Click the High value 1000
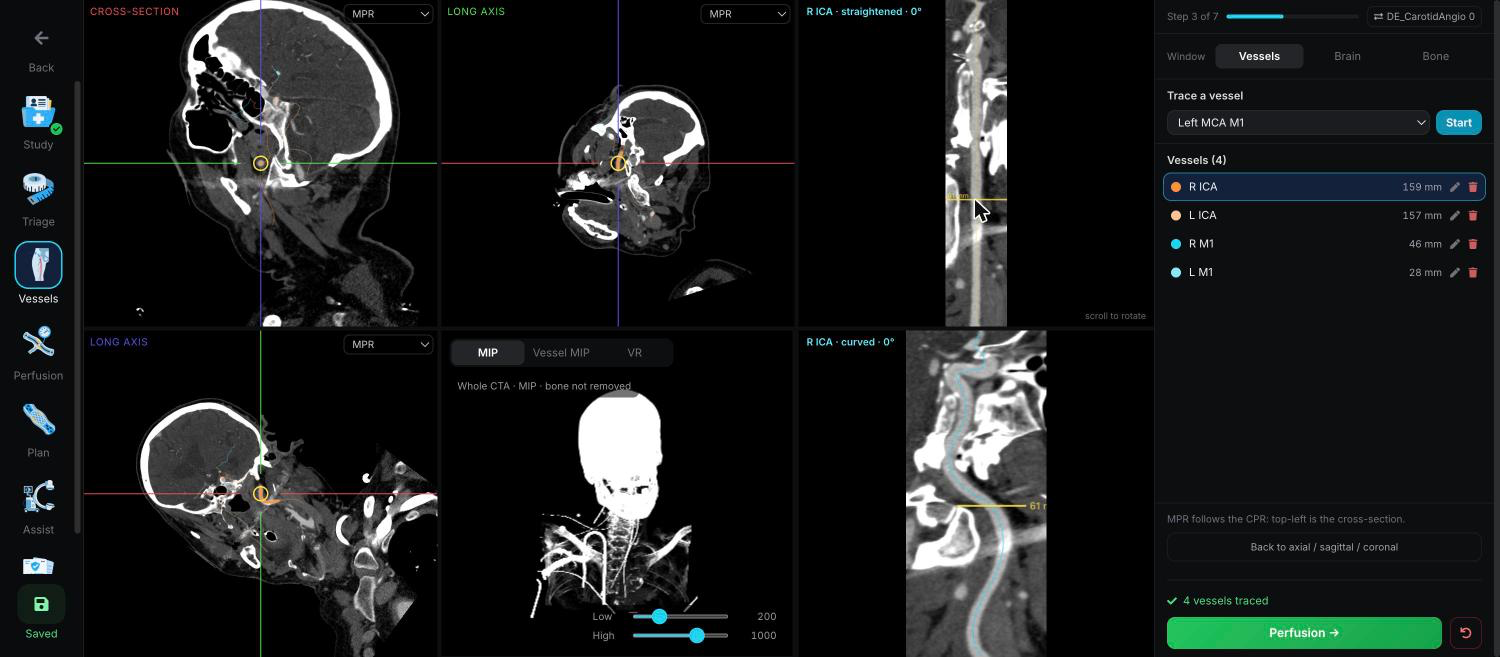This screenshot has width=1500, height=657. pyautogui.click(x=764, y=635)
